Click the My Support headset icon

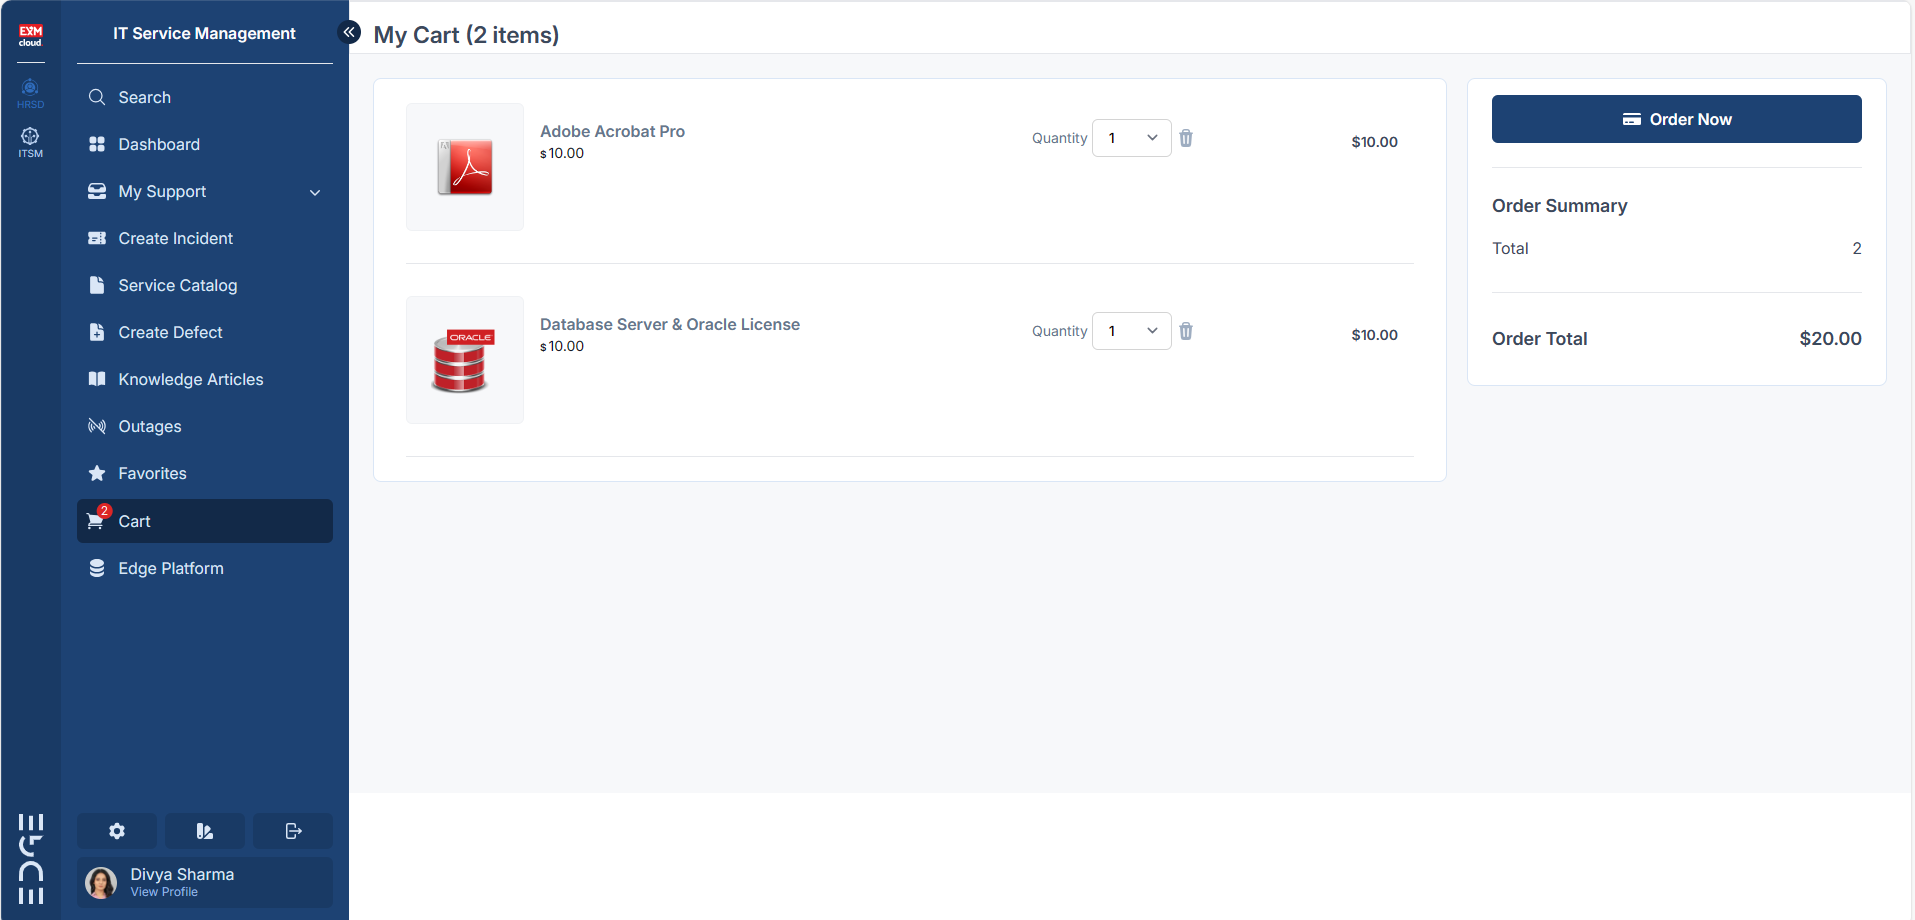(x=97, y=191)
